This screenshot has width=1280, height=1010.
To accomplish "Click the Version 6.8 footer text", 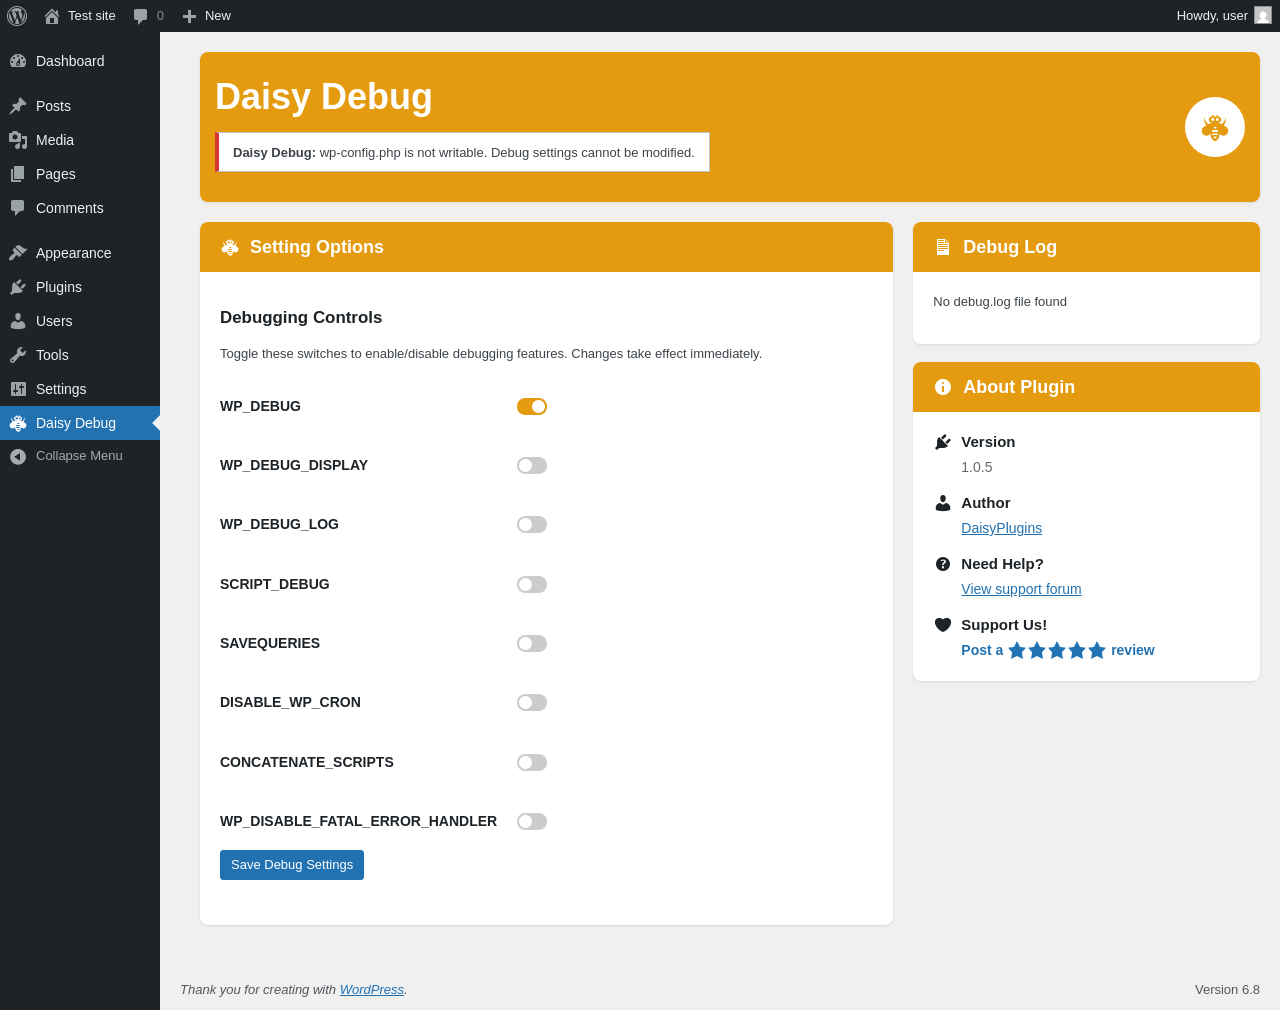I will coord(1227,989).
